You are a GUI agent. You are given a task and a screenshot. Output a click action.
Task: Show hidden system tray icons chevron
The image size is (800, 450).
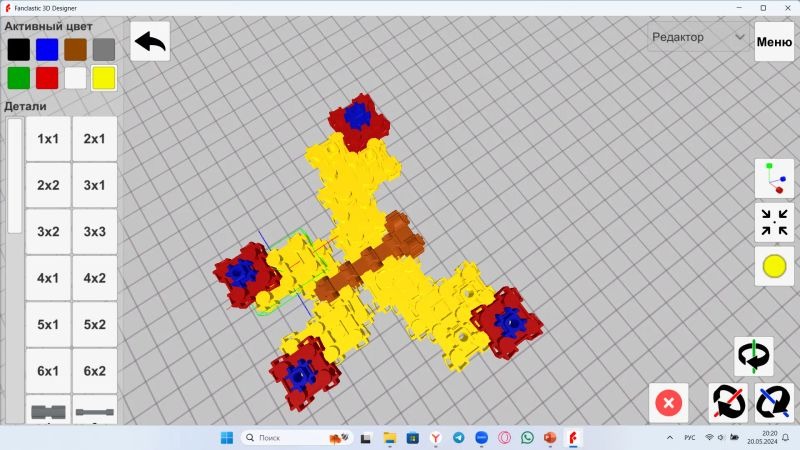tap(666, 438)
